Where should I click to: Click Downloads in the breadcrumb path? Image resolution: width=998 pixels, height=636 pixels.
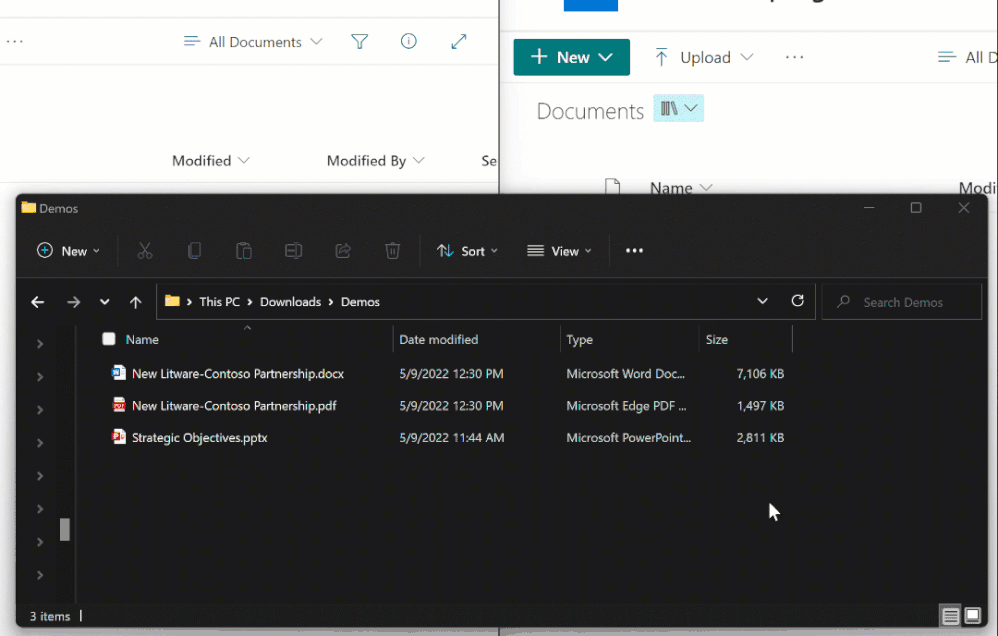[290, 302]
